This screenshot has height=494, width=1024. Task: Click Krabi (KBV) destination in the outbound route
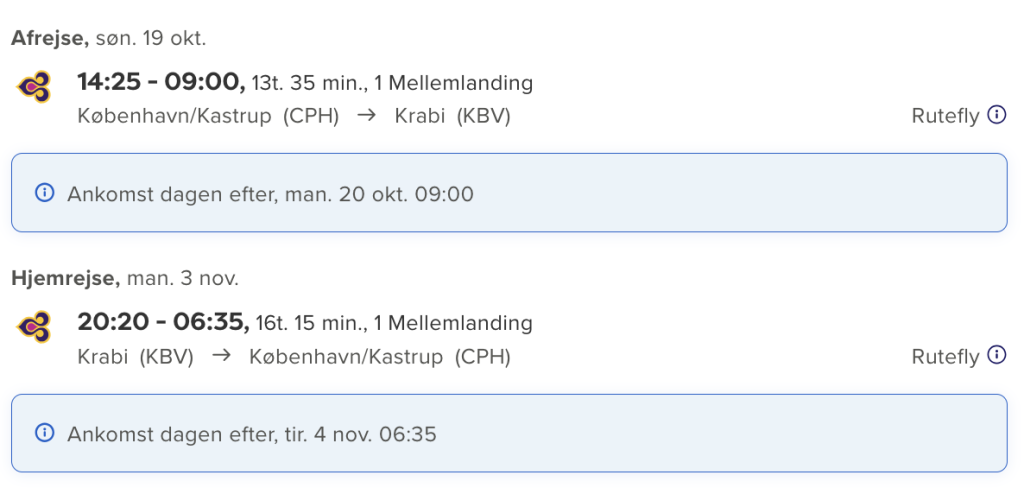[453, 116]
